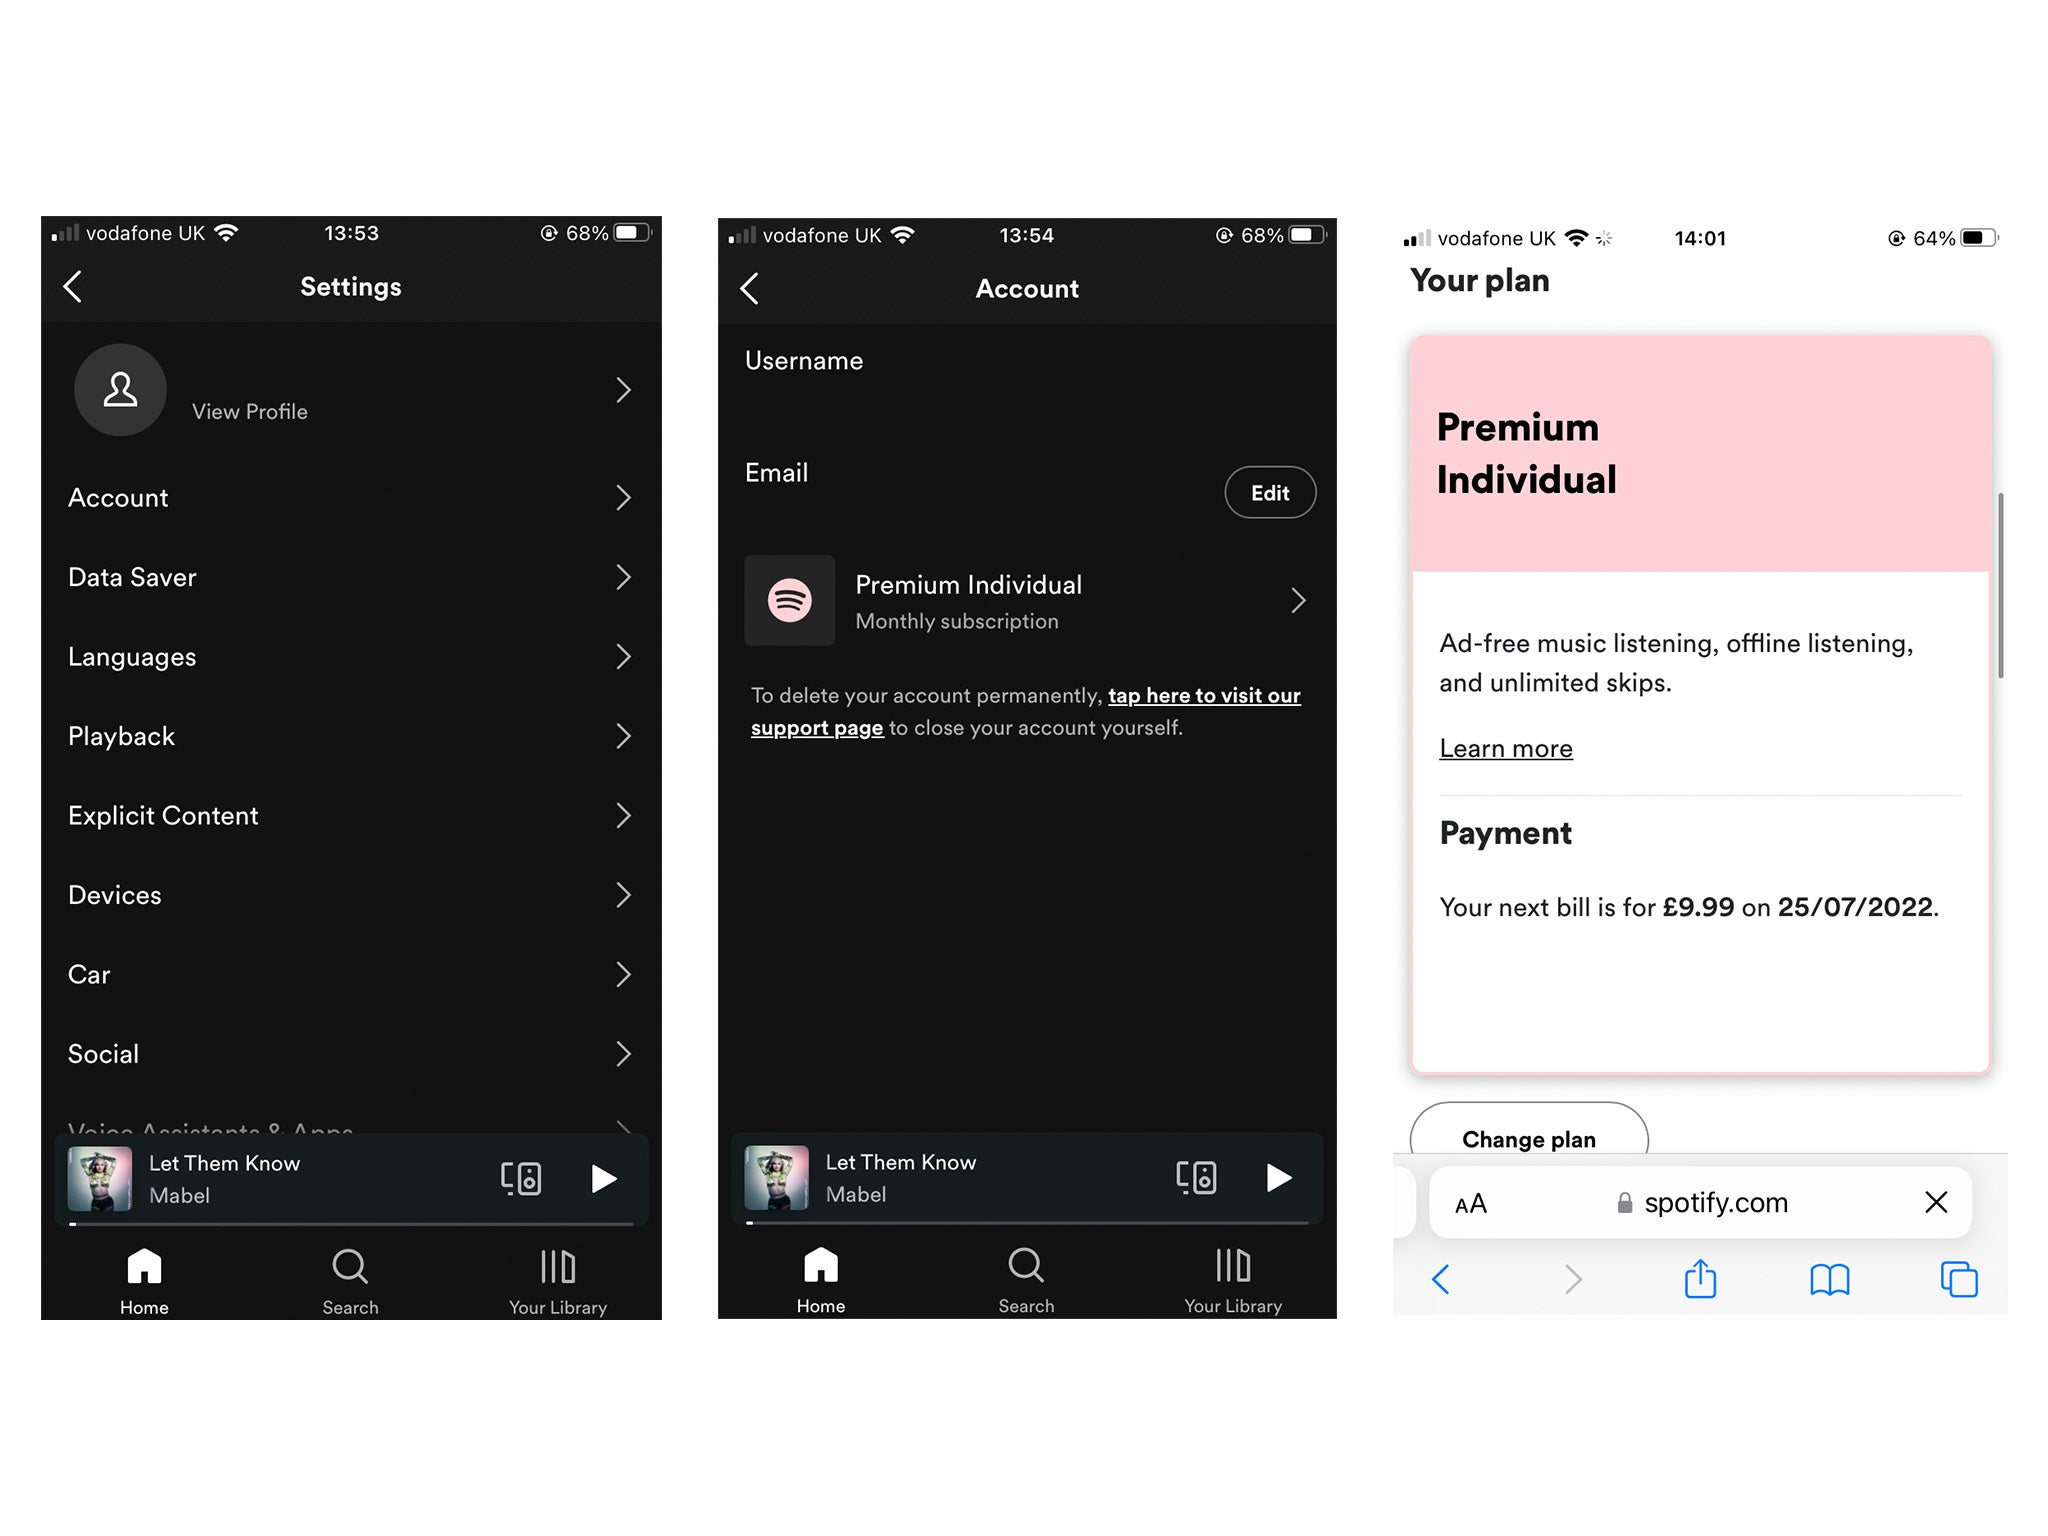Viewport: 2048px width, 1536px height.
Task: Open the Explicit Content settings
Action: pos(348,815)
